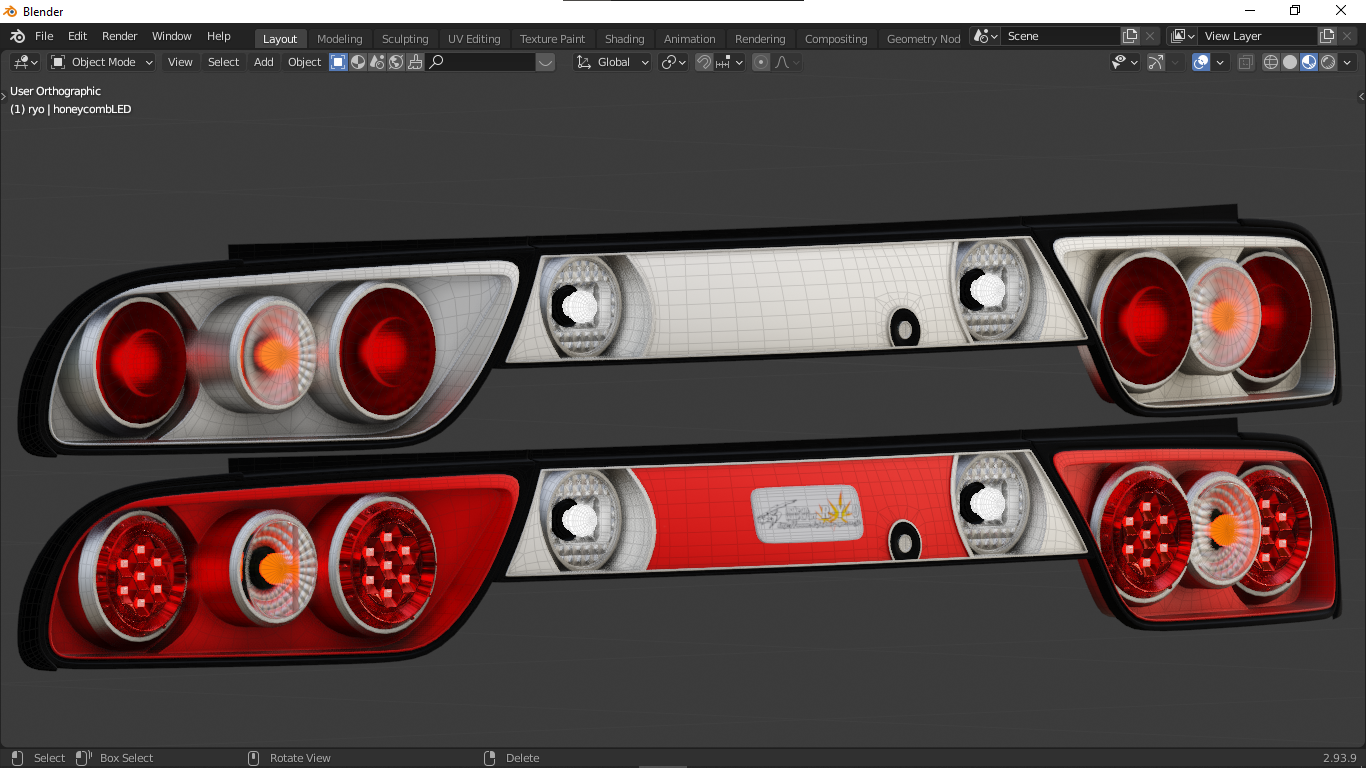Screen dimensions: 1366x768
Task: Click the Scene name field
Action: pos(1062,36)
